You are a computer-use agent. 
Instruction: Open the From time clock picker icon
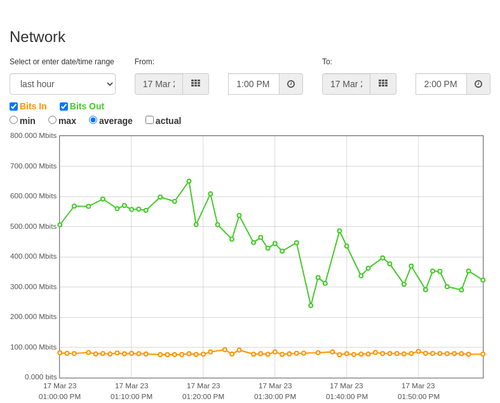[291, 84]
